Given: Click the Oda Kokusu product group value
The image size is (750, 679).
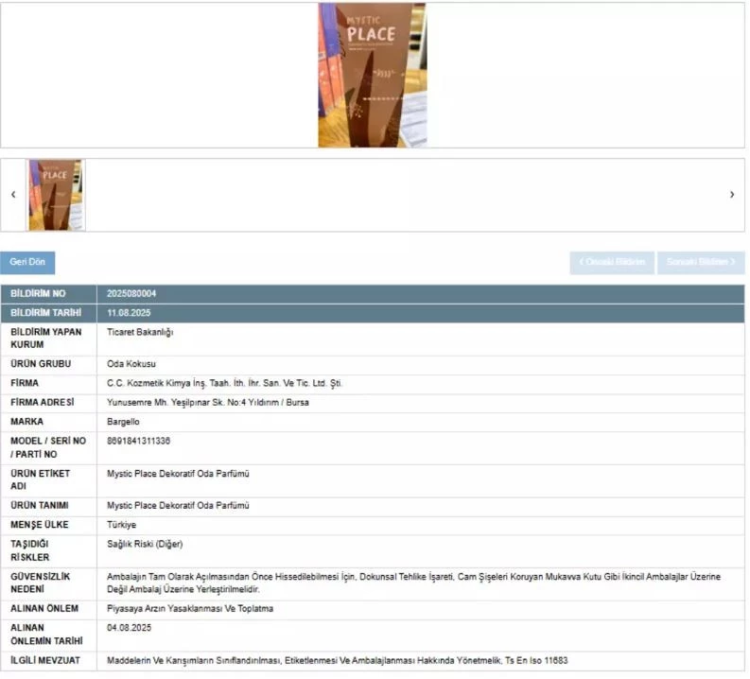Looking at the screenshot, I should [131, 364].
